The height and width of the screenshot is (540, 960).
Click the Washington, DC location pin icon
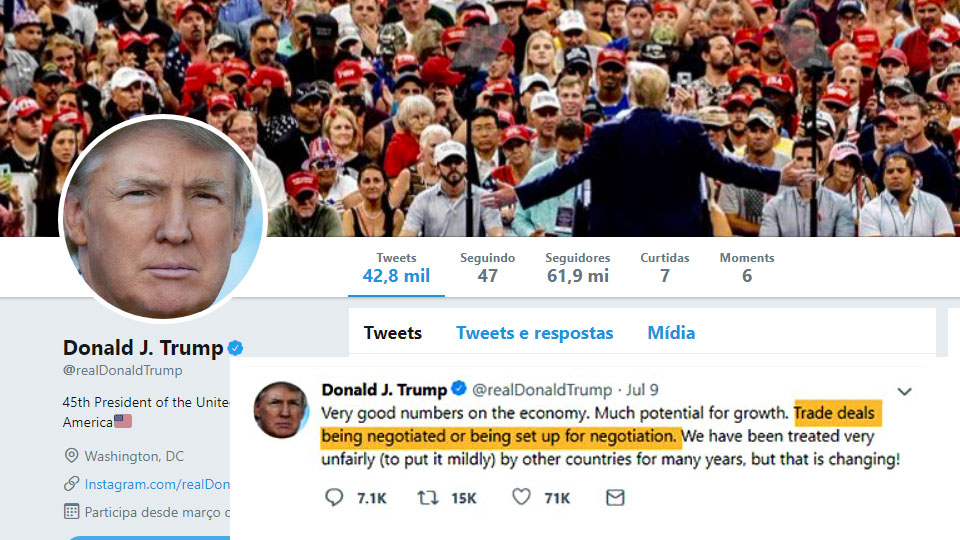(72, 456)
